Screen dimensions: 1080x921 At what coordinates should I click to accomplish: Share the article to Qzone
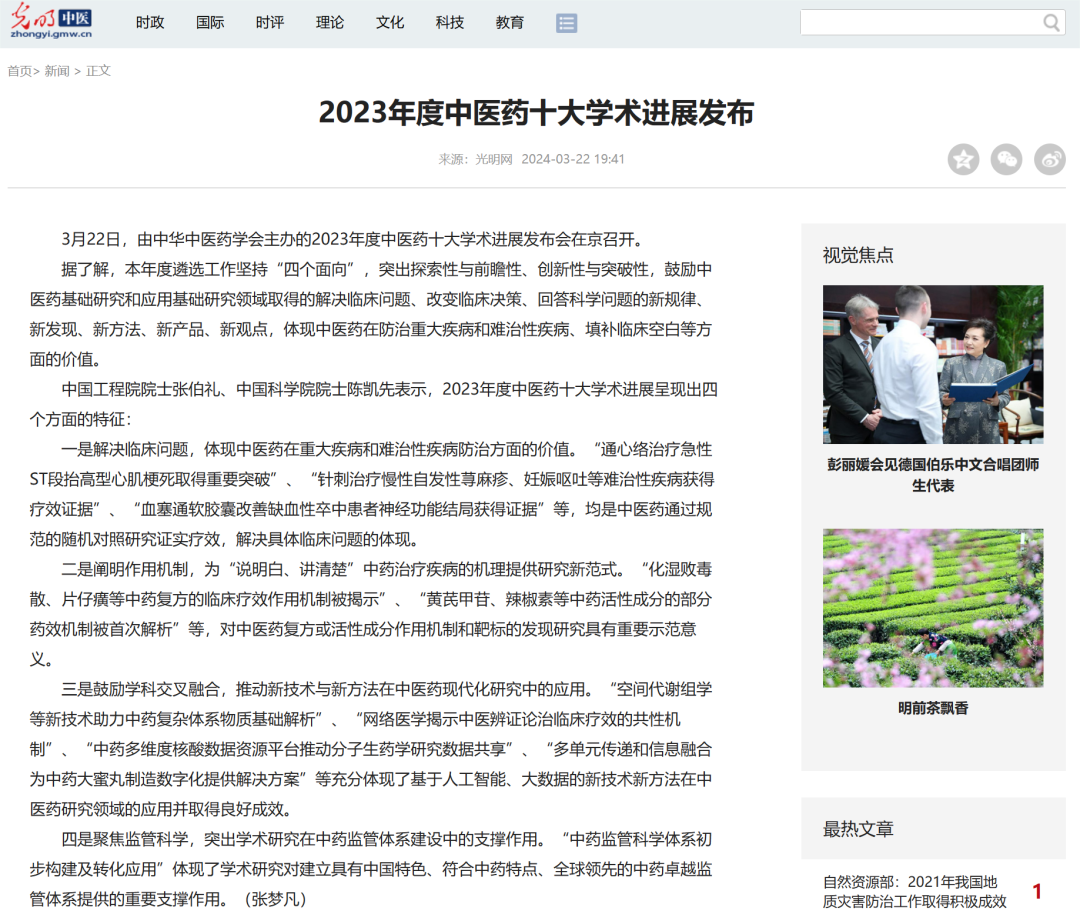[x=963, y=159]
